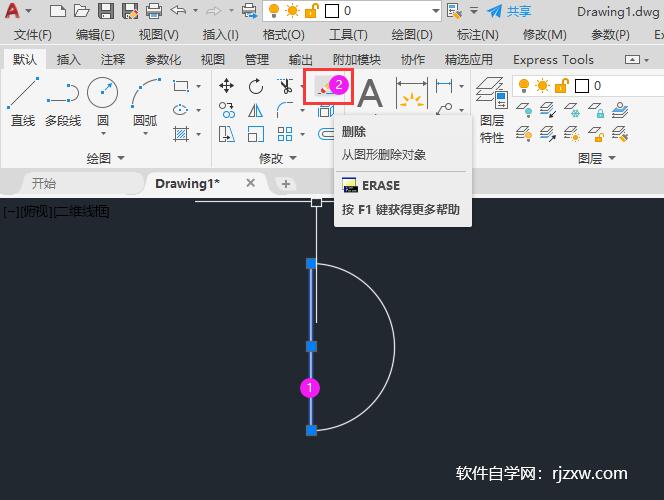
Task: Toggle the ribbon layer freeze sun icon
Action: (x=542, y=86)
